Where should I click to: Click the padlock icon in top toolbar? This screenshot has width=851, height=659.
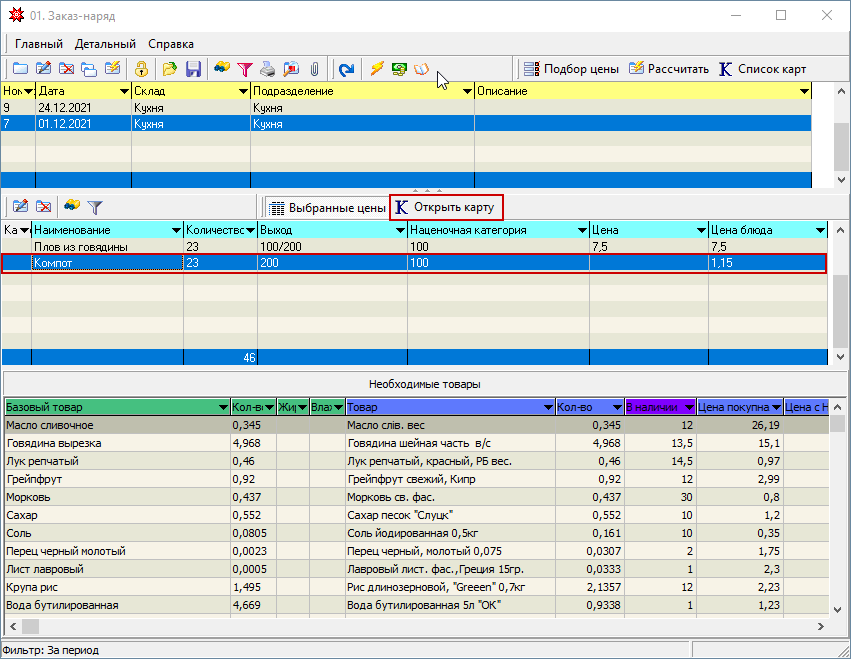coord(142,70)
